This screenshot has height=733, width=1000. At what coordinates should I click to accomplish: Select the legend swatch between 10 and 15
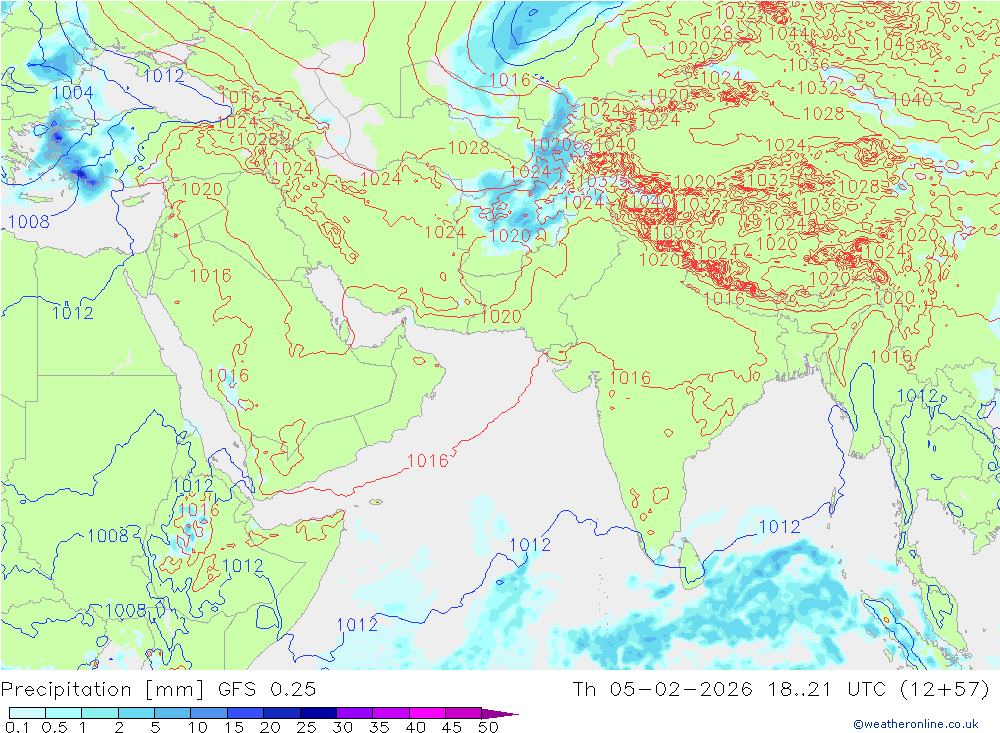209,713
